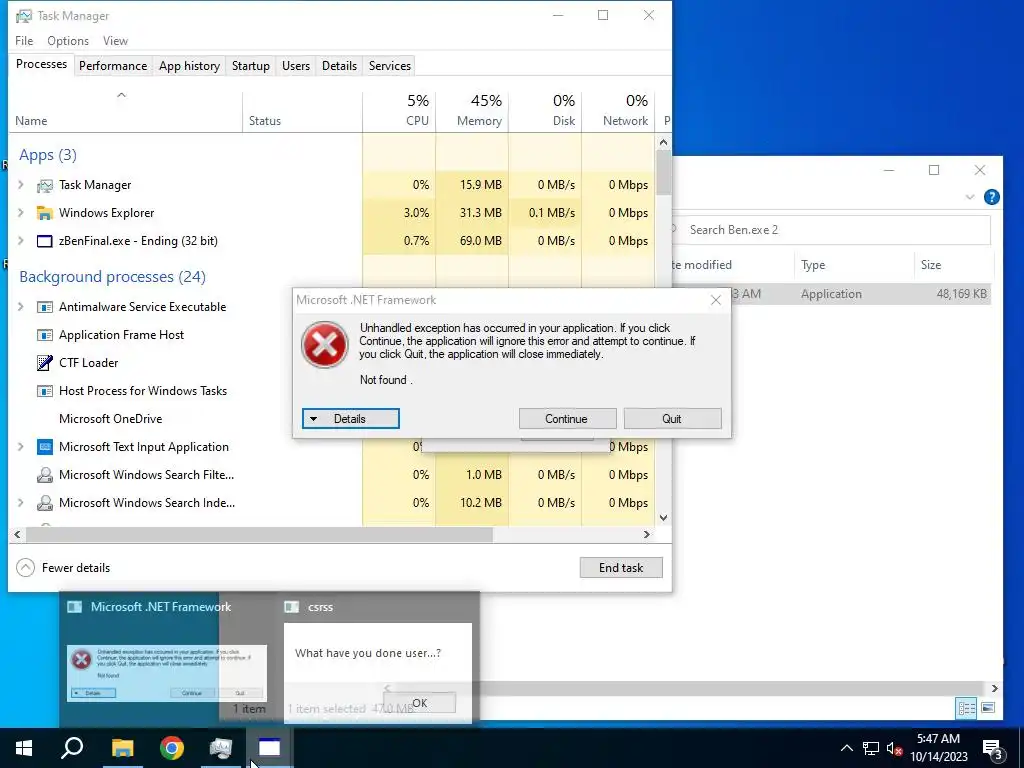Click the Task Manager process icon

44,185
